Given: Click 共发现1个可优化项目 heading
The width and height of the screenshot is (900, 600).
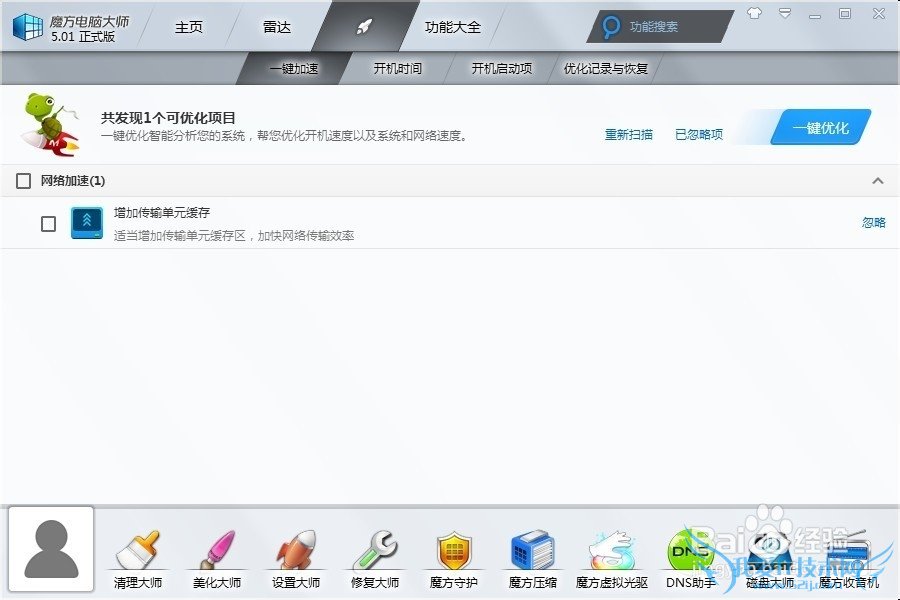Looking at the screenshot, I should [x=168, y=118].
